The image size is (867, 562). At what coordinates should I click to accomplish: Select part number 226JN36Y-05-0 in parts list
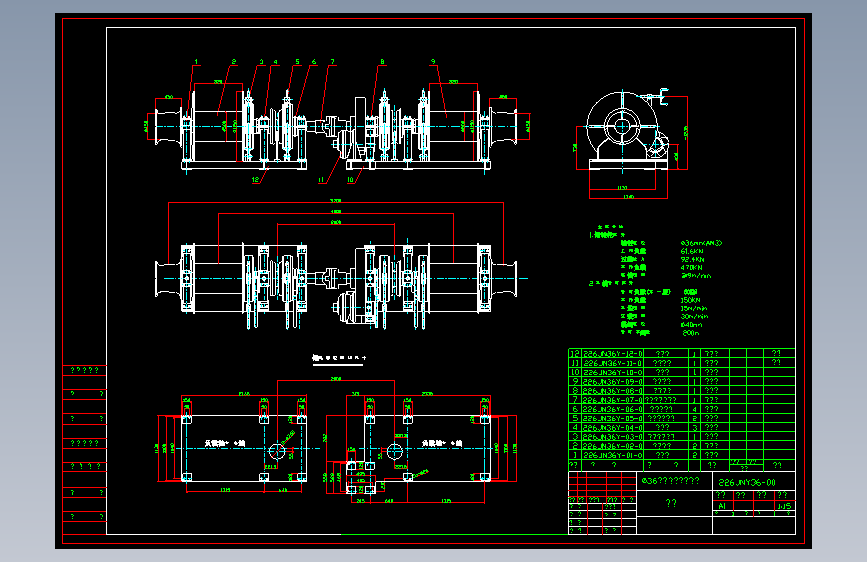pos(613,418)
